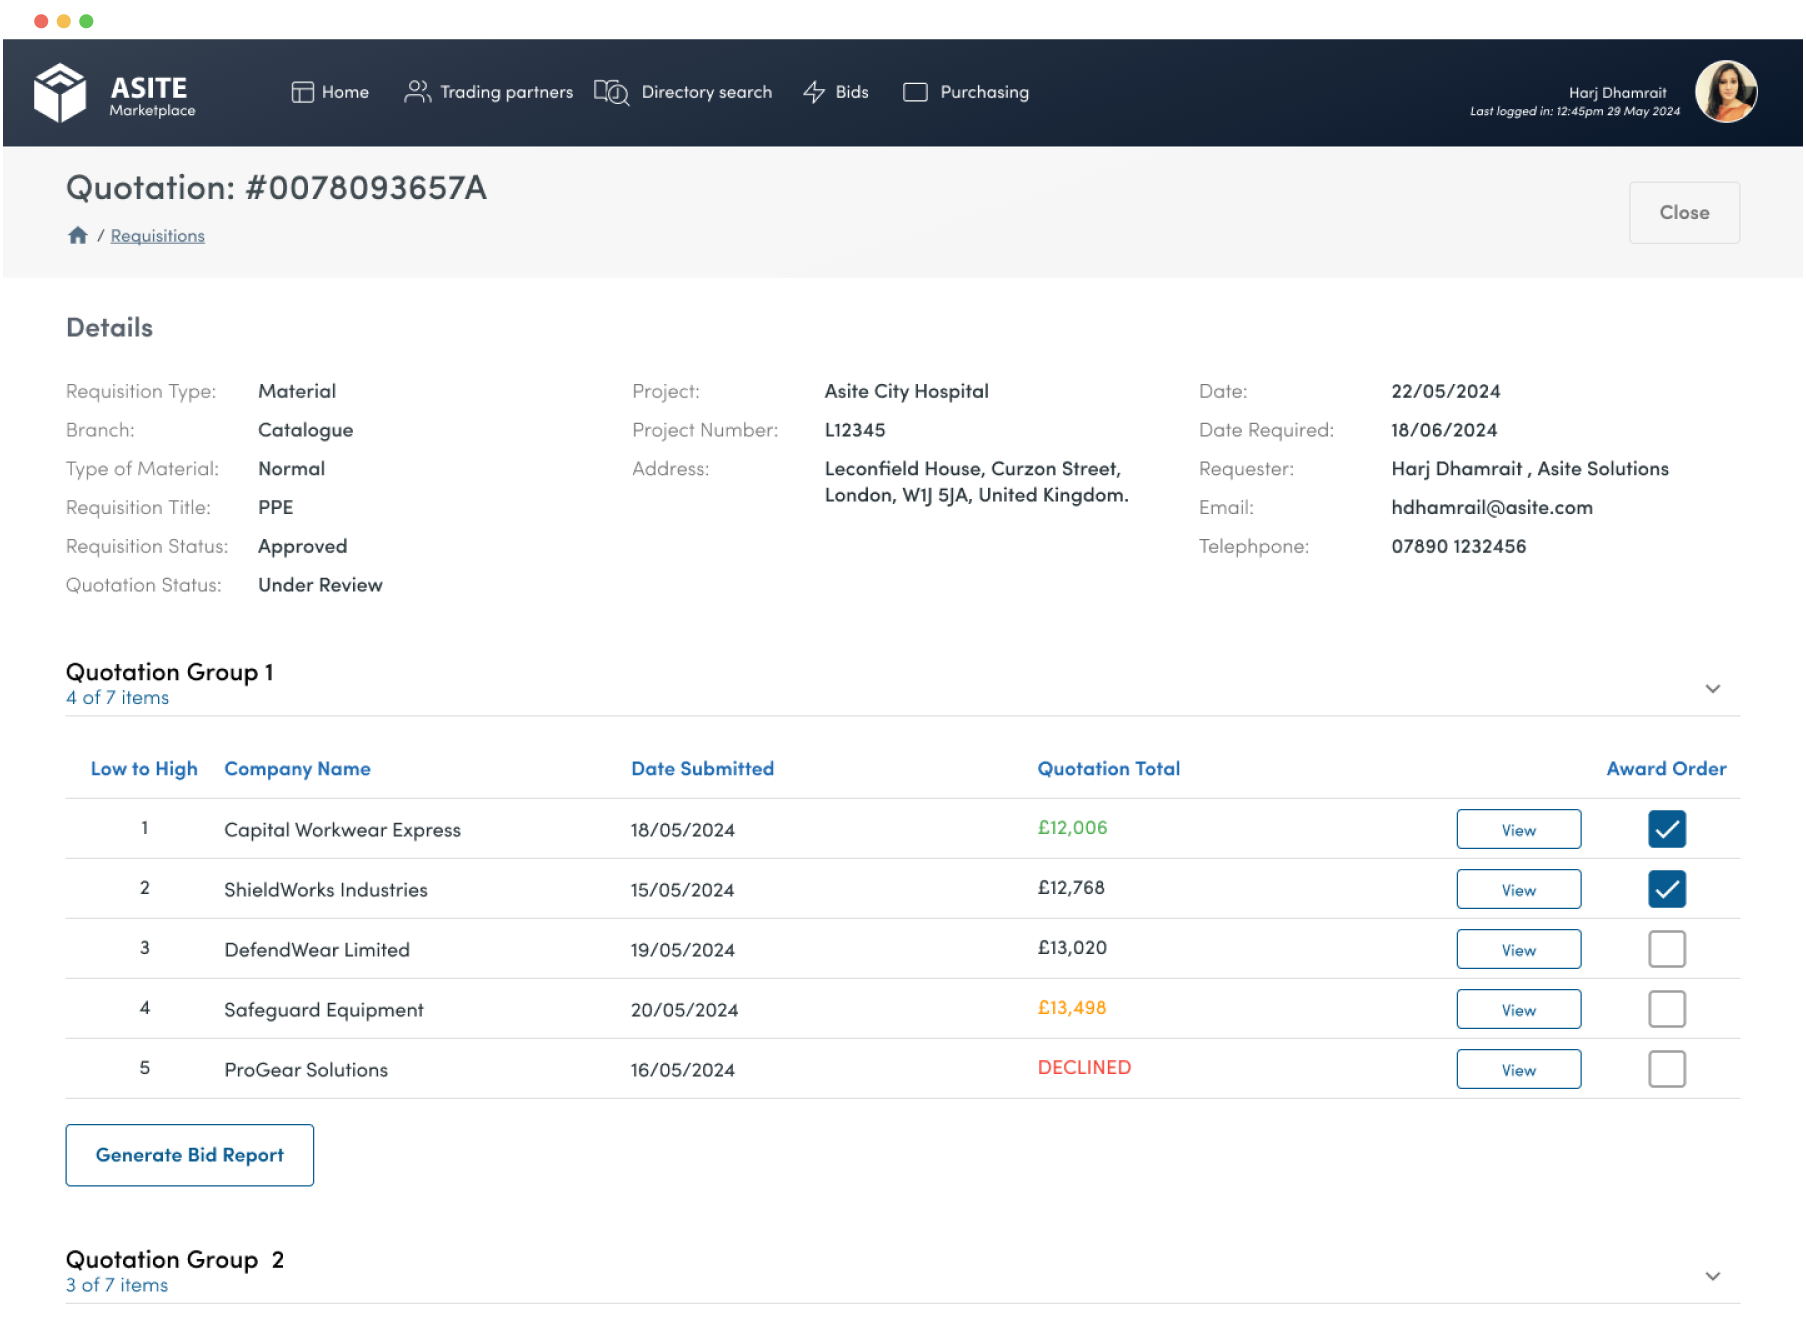Uncheck award order for ShieldWorks Industries
The width and height of the screenshot is (1806, 1322).
(x=1666, y=889)
